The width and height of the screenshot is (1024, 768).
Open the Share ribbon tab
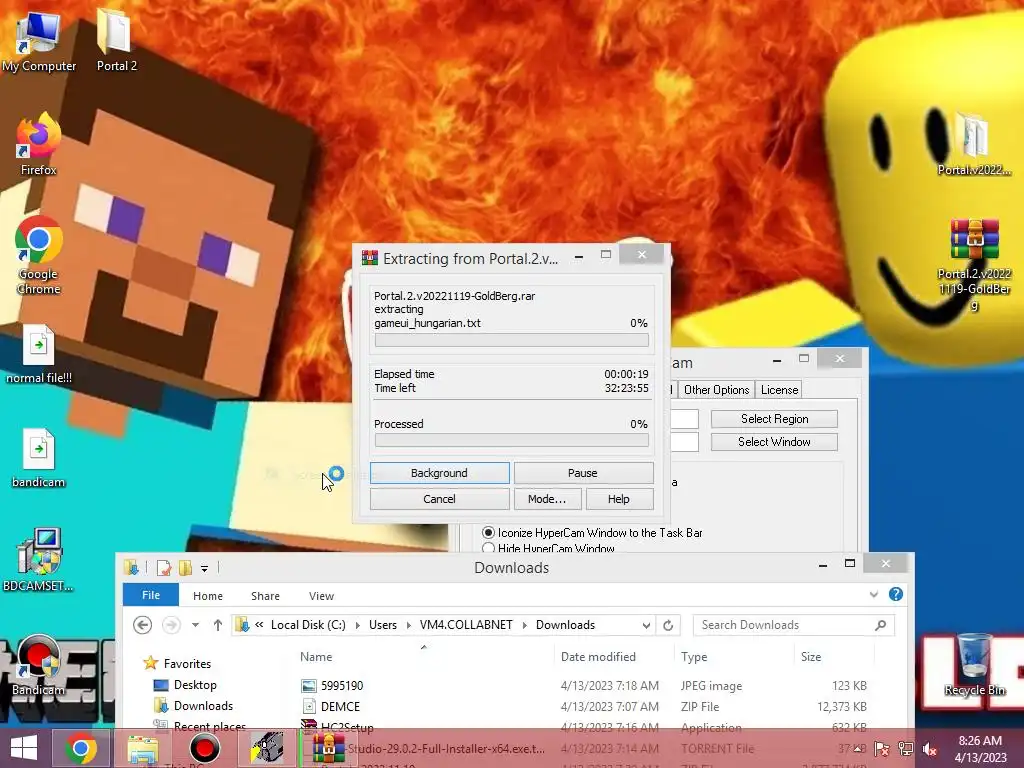click(265, 596)
